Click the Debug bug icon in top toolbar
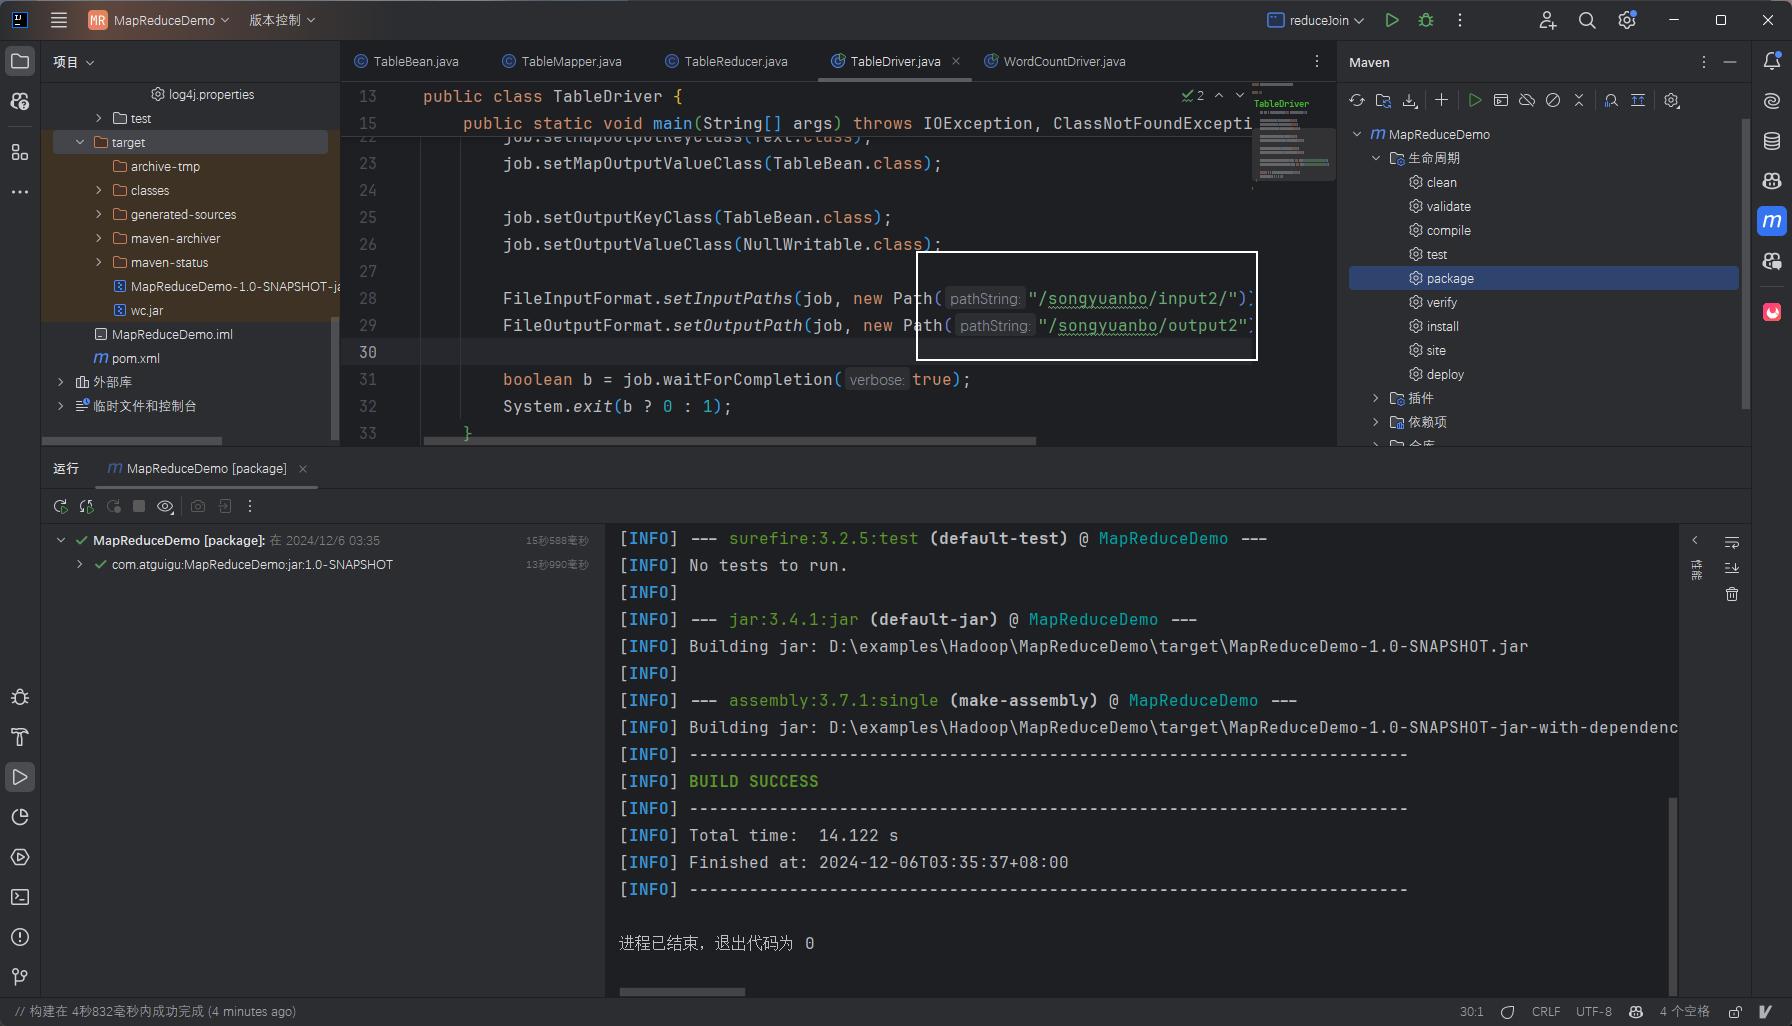The width and height of the screenshot is (1792, 1026). 1426,20
